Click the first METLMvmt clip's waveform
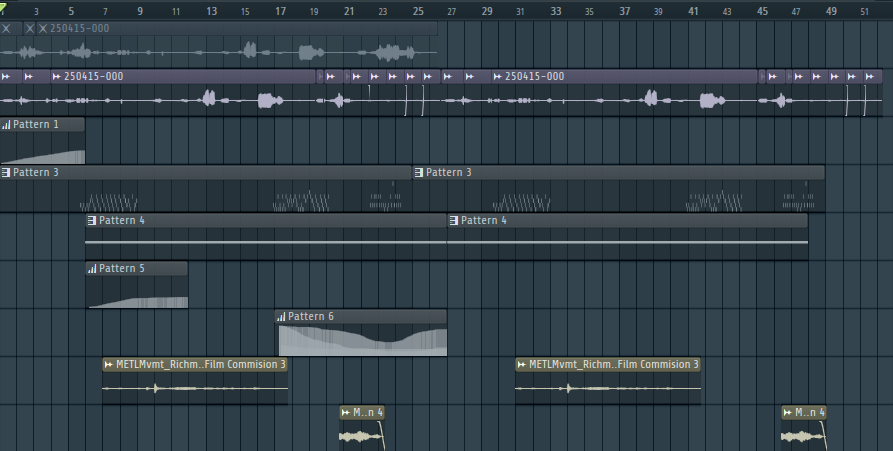Screen dimensions: 893x451 (x=195, y=388)
